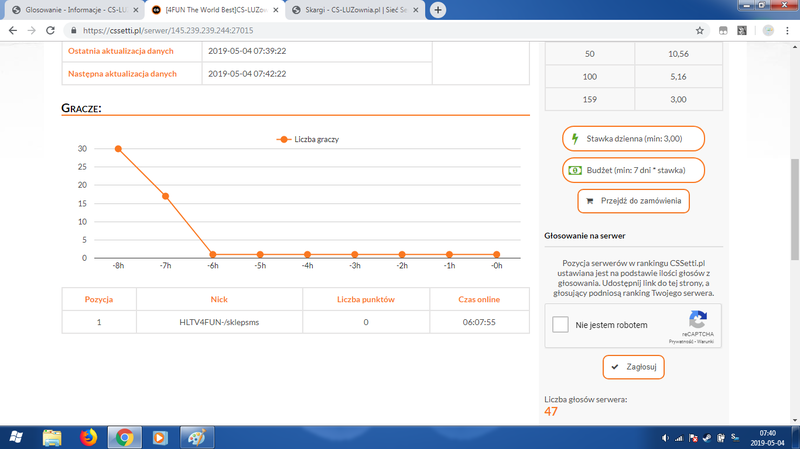
Task: Click the volume icon in system tray
Action: tap(703, 437)
